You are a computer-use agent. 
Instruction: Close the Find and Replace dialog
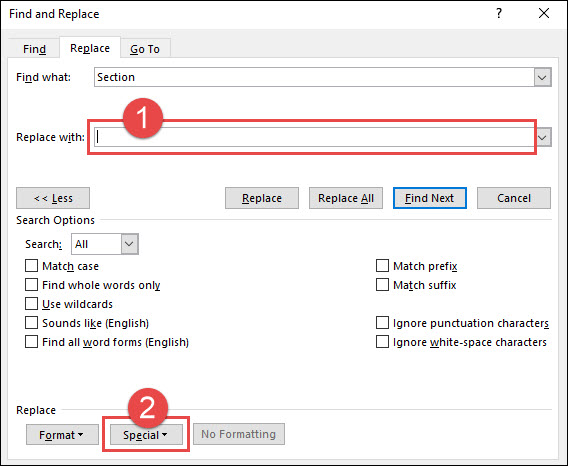[x=544, y=13]
